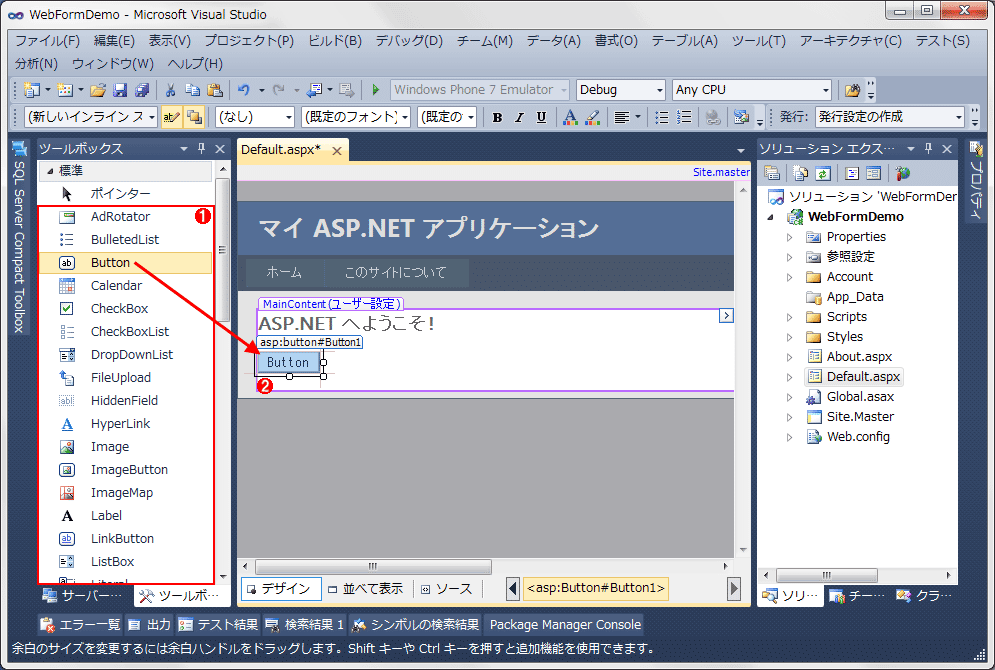The image size is (995, 670).
Task: Select BulletedList control in toolbox
Action: (125, 239)
